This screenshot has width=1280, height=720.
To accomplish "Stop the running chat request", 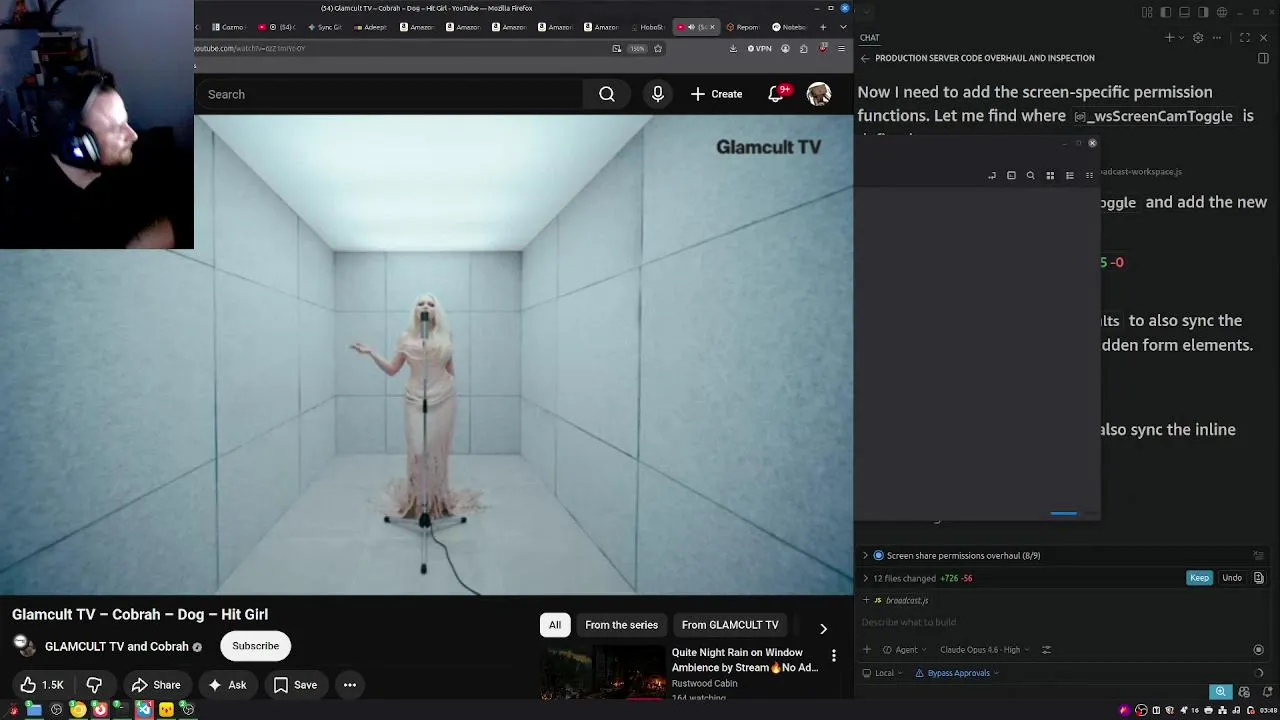I will coord(1259,650).
